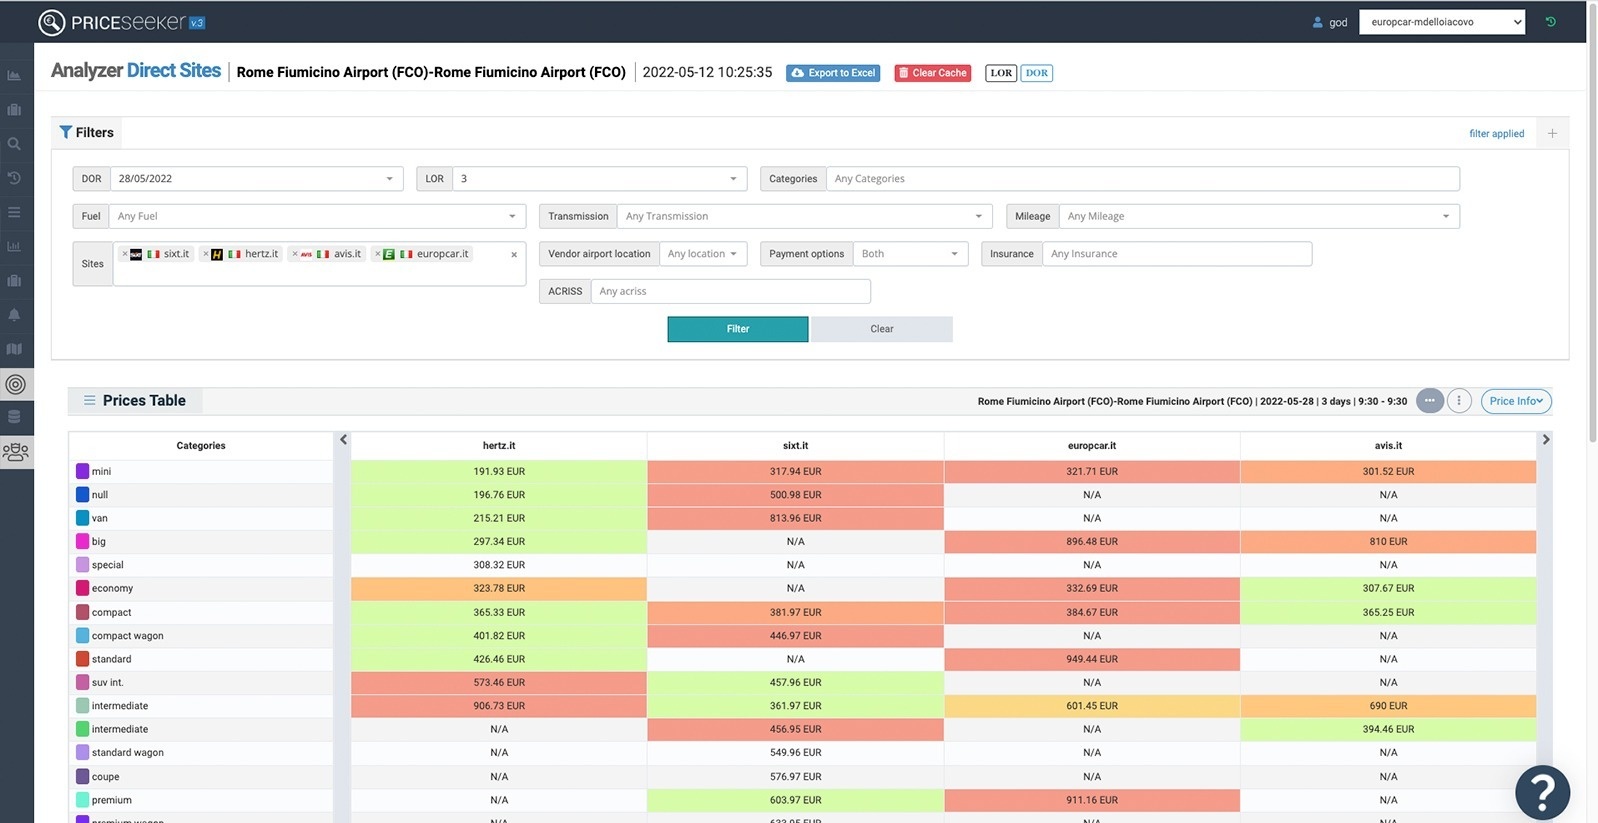Open the vertical dots options menu
The height and width of the screenshot is (823, 1598).
(1459, 401)
